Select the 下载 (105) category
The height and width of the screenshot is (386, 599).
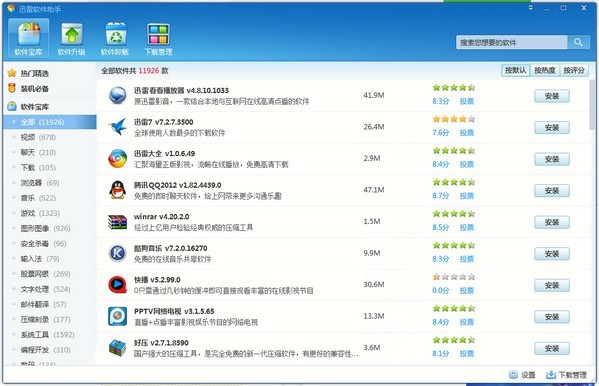38,167
